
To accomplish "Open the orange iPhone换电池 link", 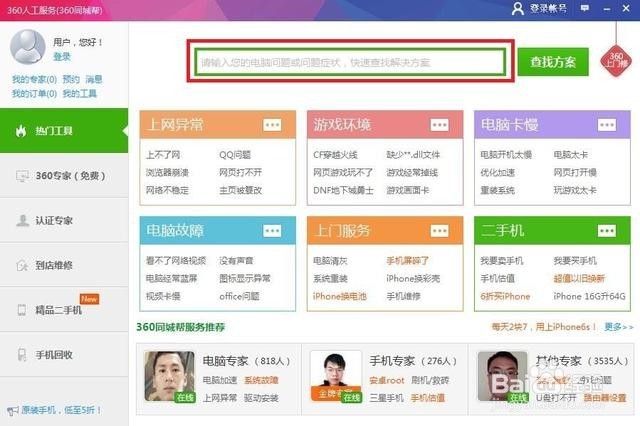I will point(340,296).
